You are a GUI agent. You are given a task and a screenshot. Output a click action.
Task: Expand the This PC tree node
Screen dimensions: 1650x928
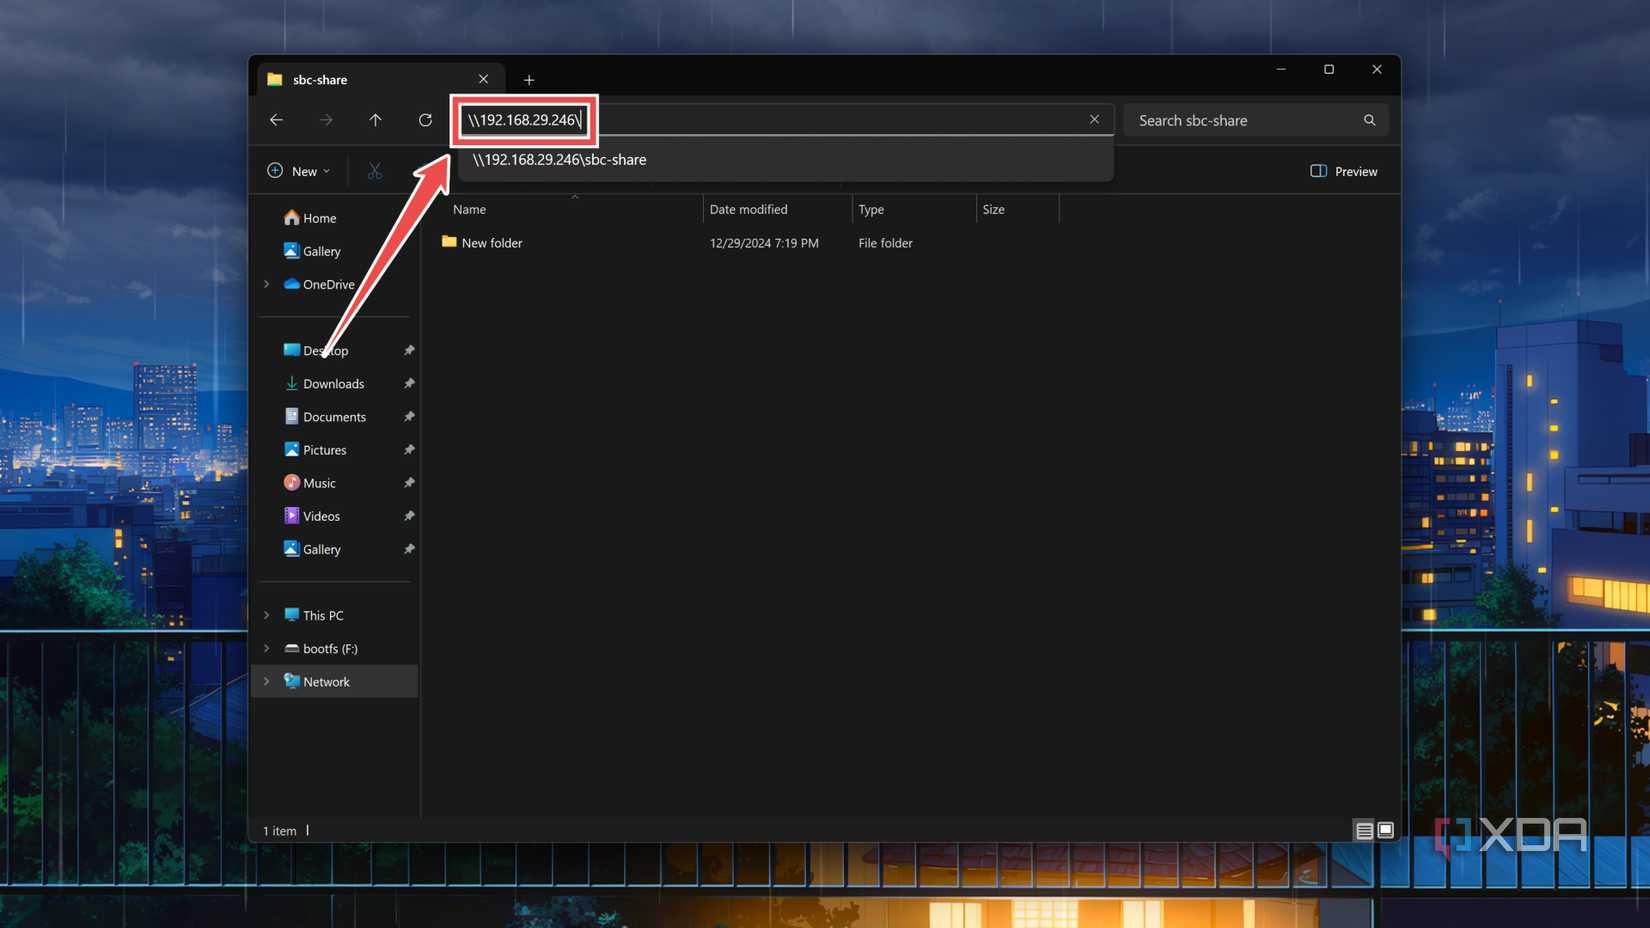[267, 615]
